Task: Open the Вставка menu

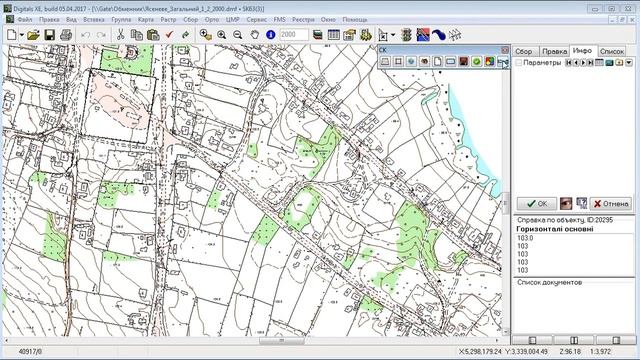Action: click(x=94, y=20)
